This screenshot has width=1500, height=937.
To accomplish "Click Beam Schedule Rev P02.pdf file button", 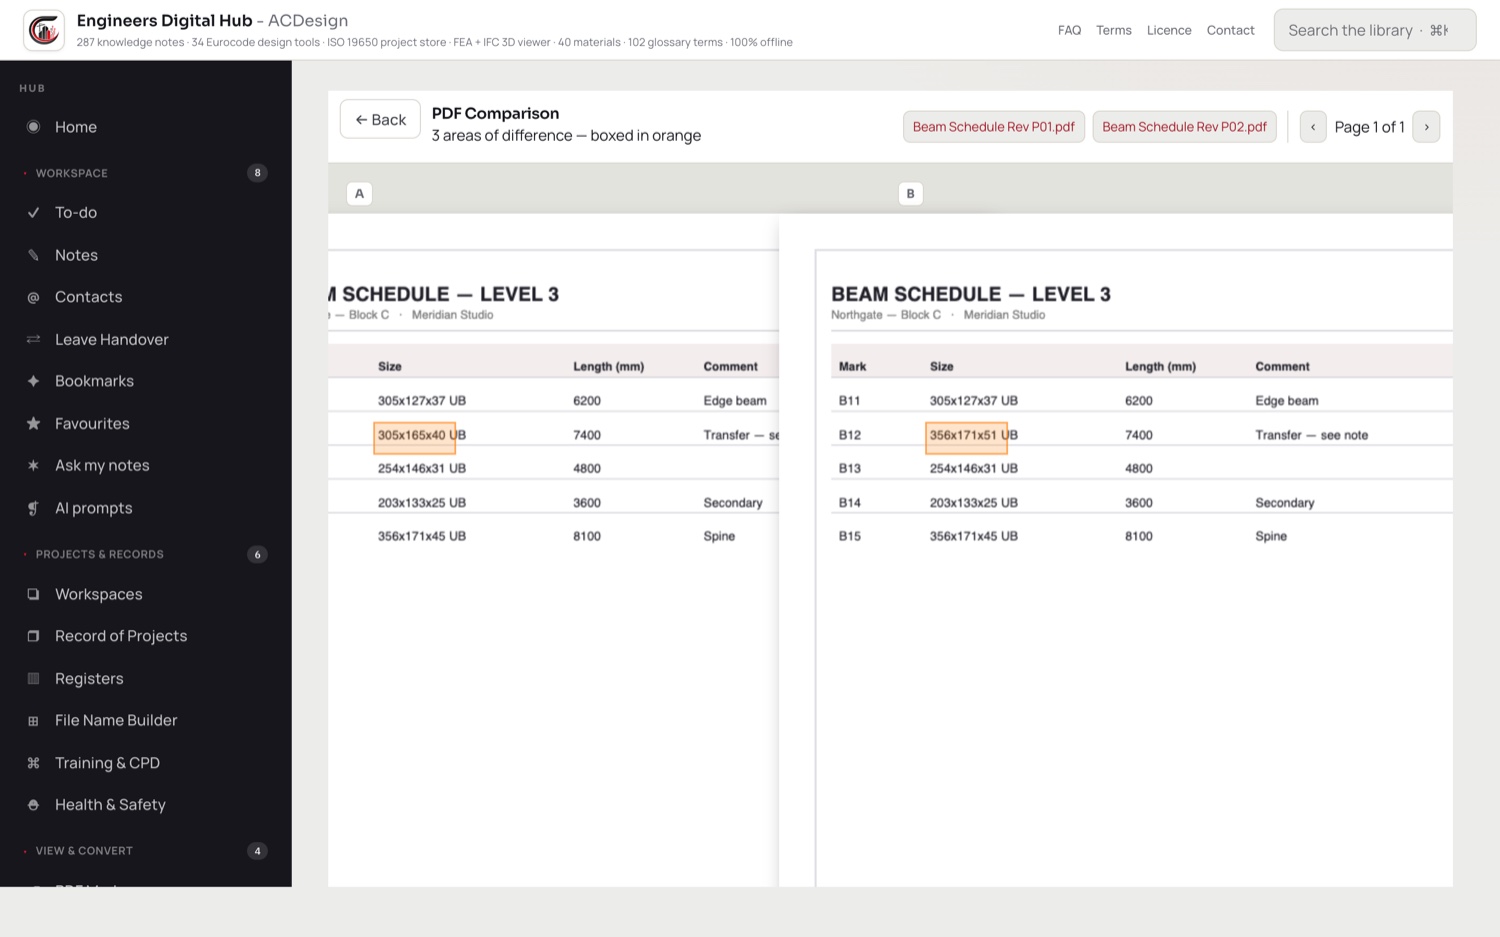I will [1184, 127].
